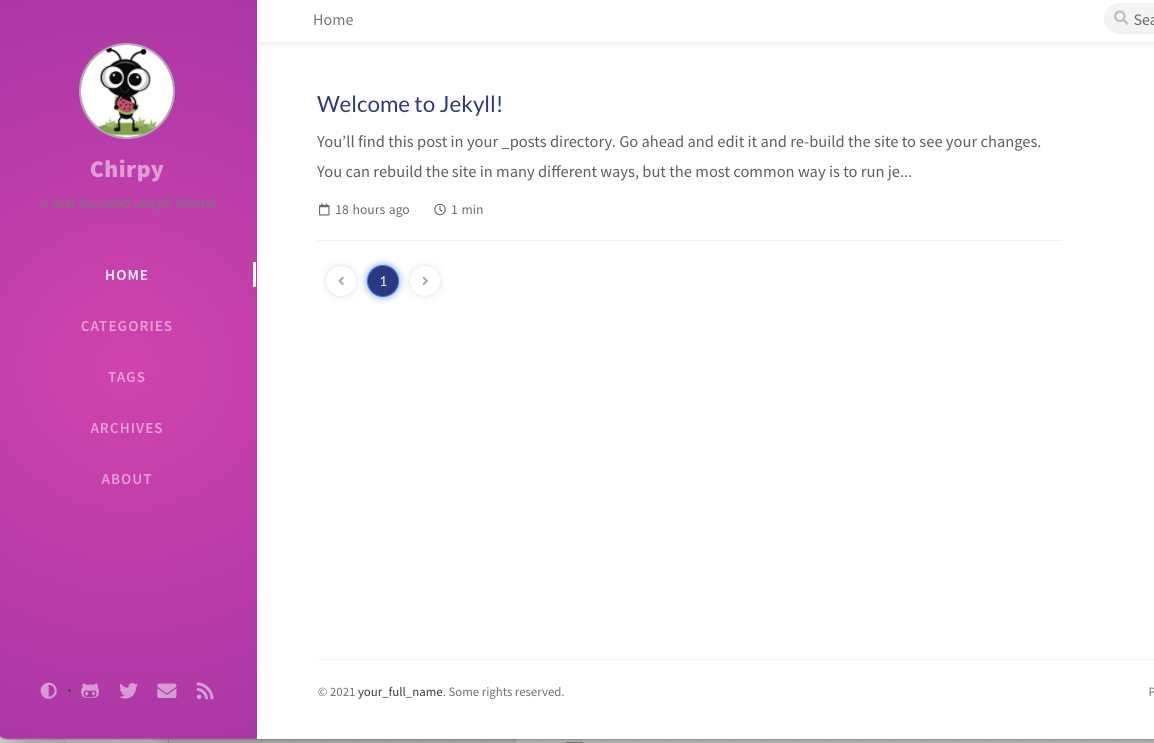The image size is (1154, 743).
Task: Click the Twitter bird icon
Action: pyautogui.click(x=128, y=691)
